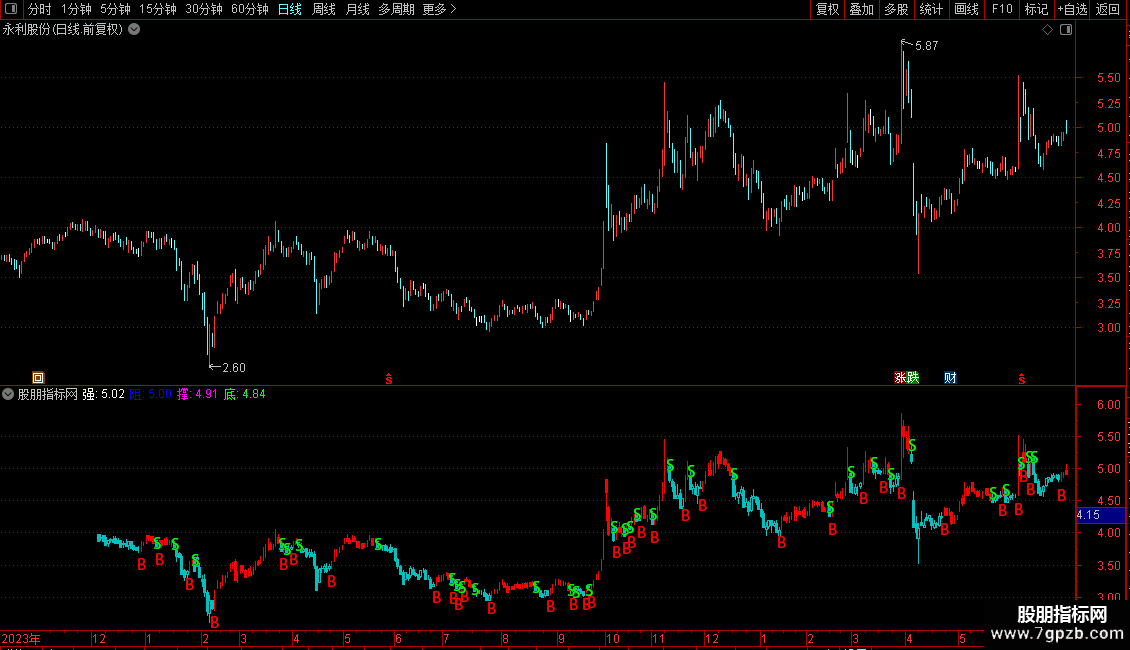Click the orange 回 marker icon
1130x650 pixels.
tap(38, 378)
